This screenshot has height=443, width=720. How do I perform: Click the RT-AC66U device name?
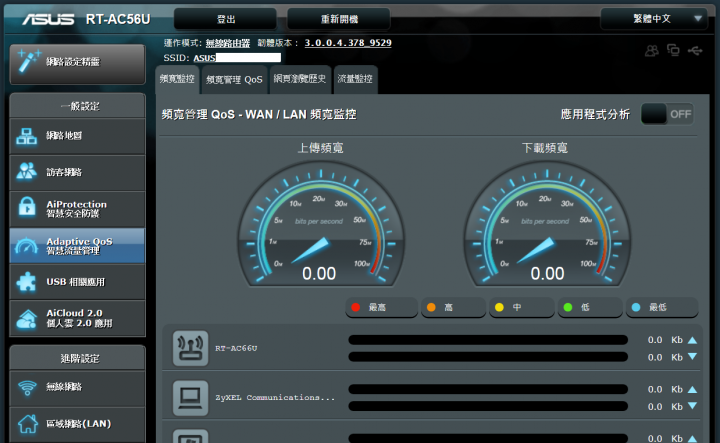coord(236,348)
